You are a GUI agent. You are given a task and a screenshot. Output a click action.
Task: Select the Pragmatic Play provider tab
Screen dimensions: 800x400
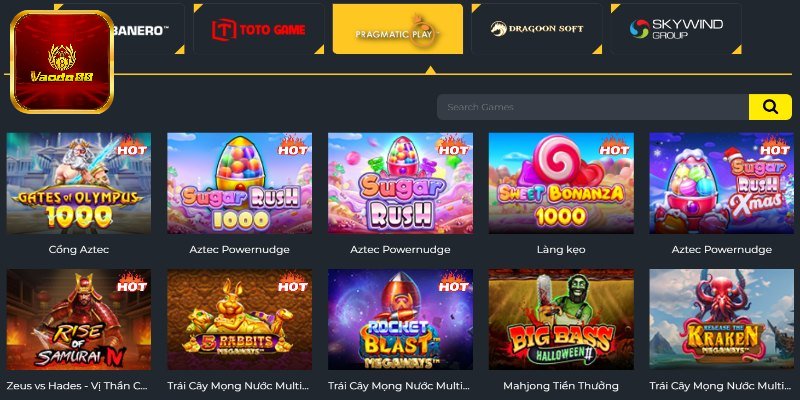click(398, 29)
